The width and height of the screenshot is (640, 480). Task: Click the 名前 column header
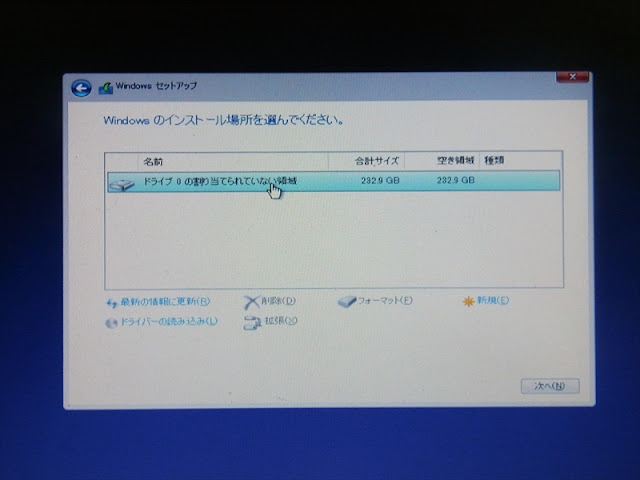pos(153,162)
